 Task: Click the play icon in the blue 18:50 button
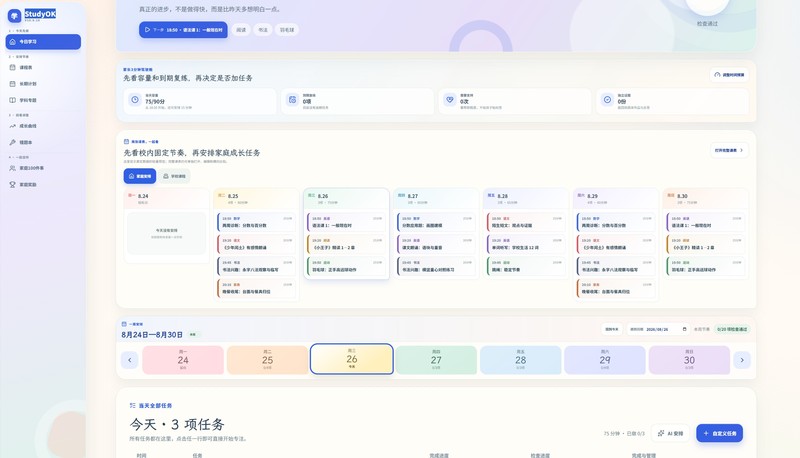[x=147, y=30]
